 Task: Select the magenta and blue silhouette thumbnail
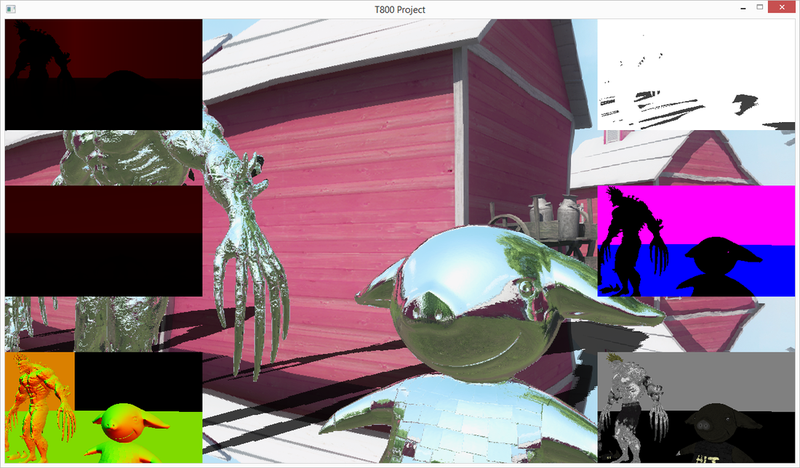pyautogui.click(x=696, y=241)
